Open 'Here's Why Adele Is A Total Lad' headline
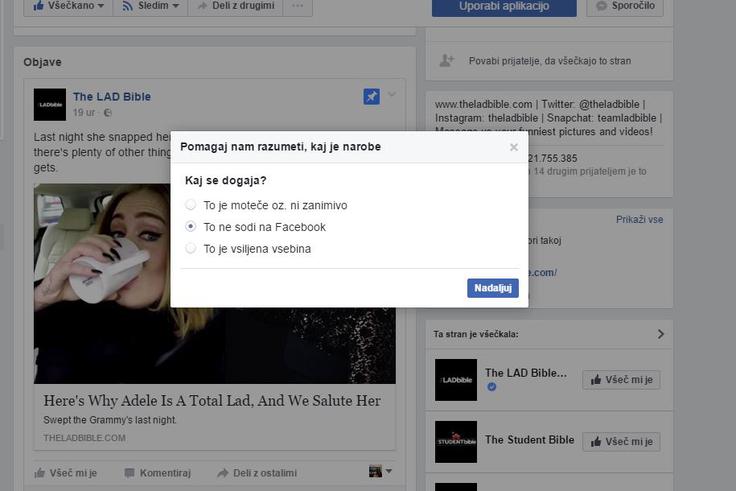 tap(212, 400)
